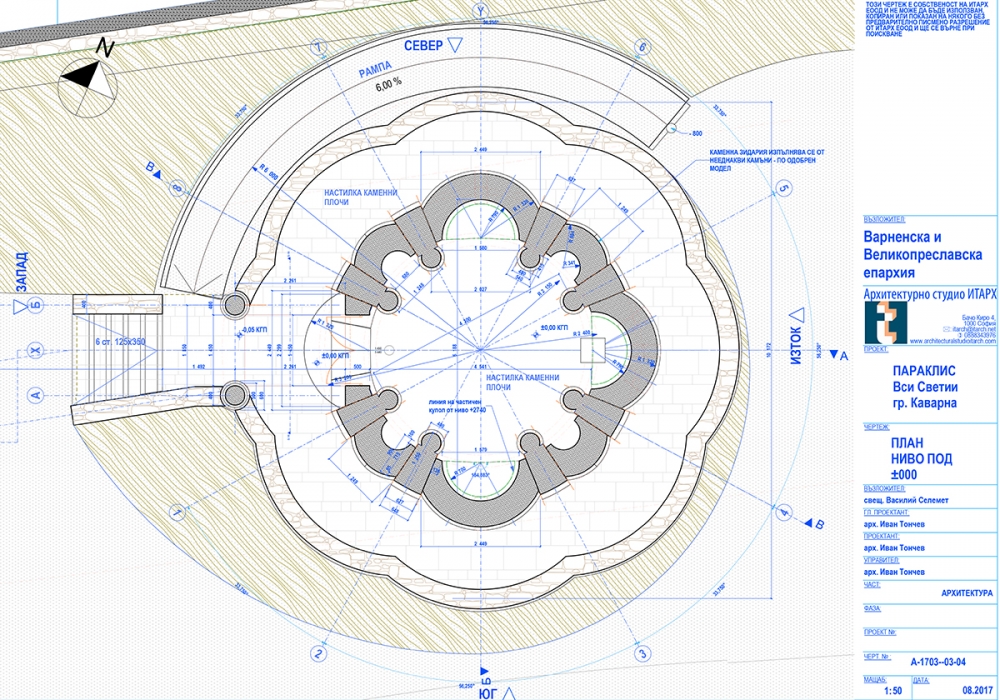1000x700 pixels.
Task: Select grid axis bubble 2
Action: tap(318, 653)
